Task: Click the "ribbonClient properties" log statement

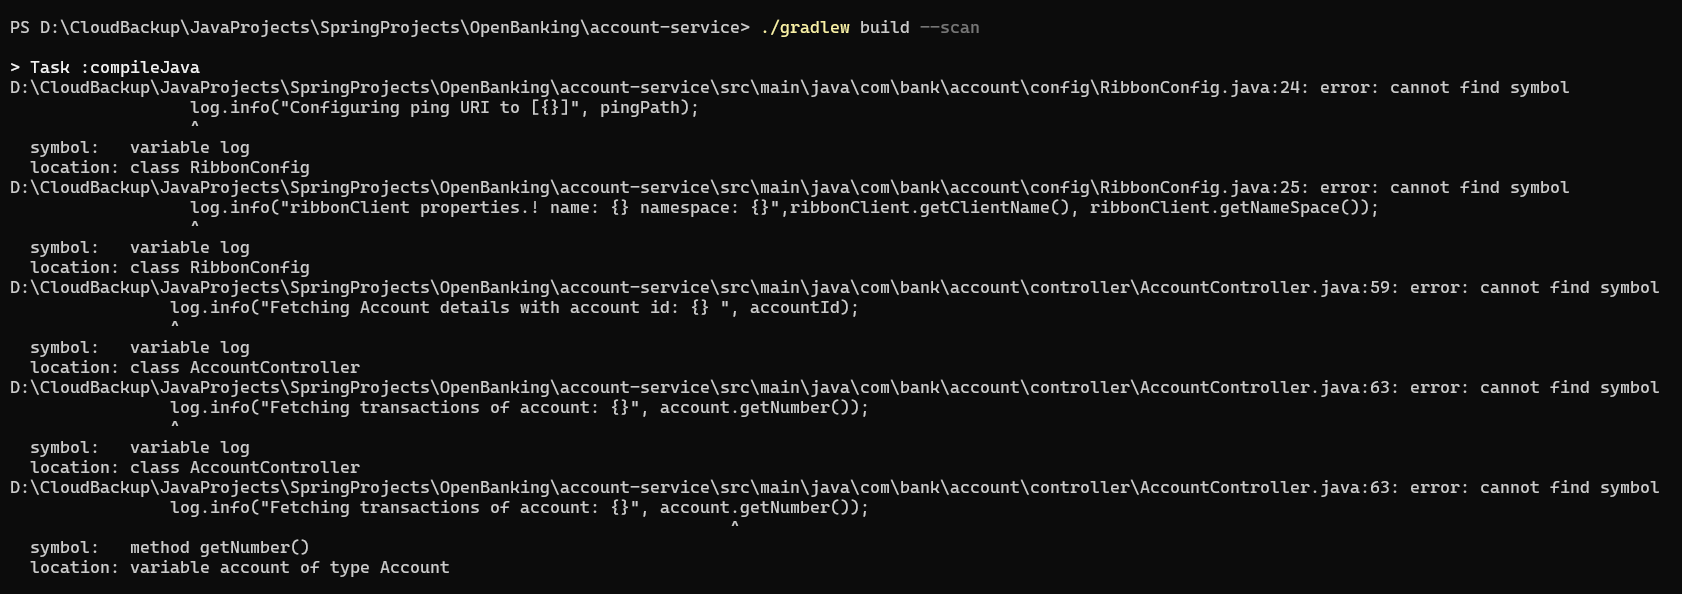Action: pos(785,208)
